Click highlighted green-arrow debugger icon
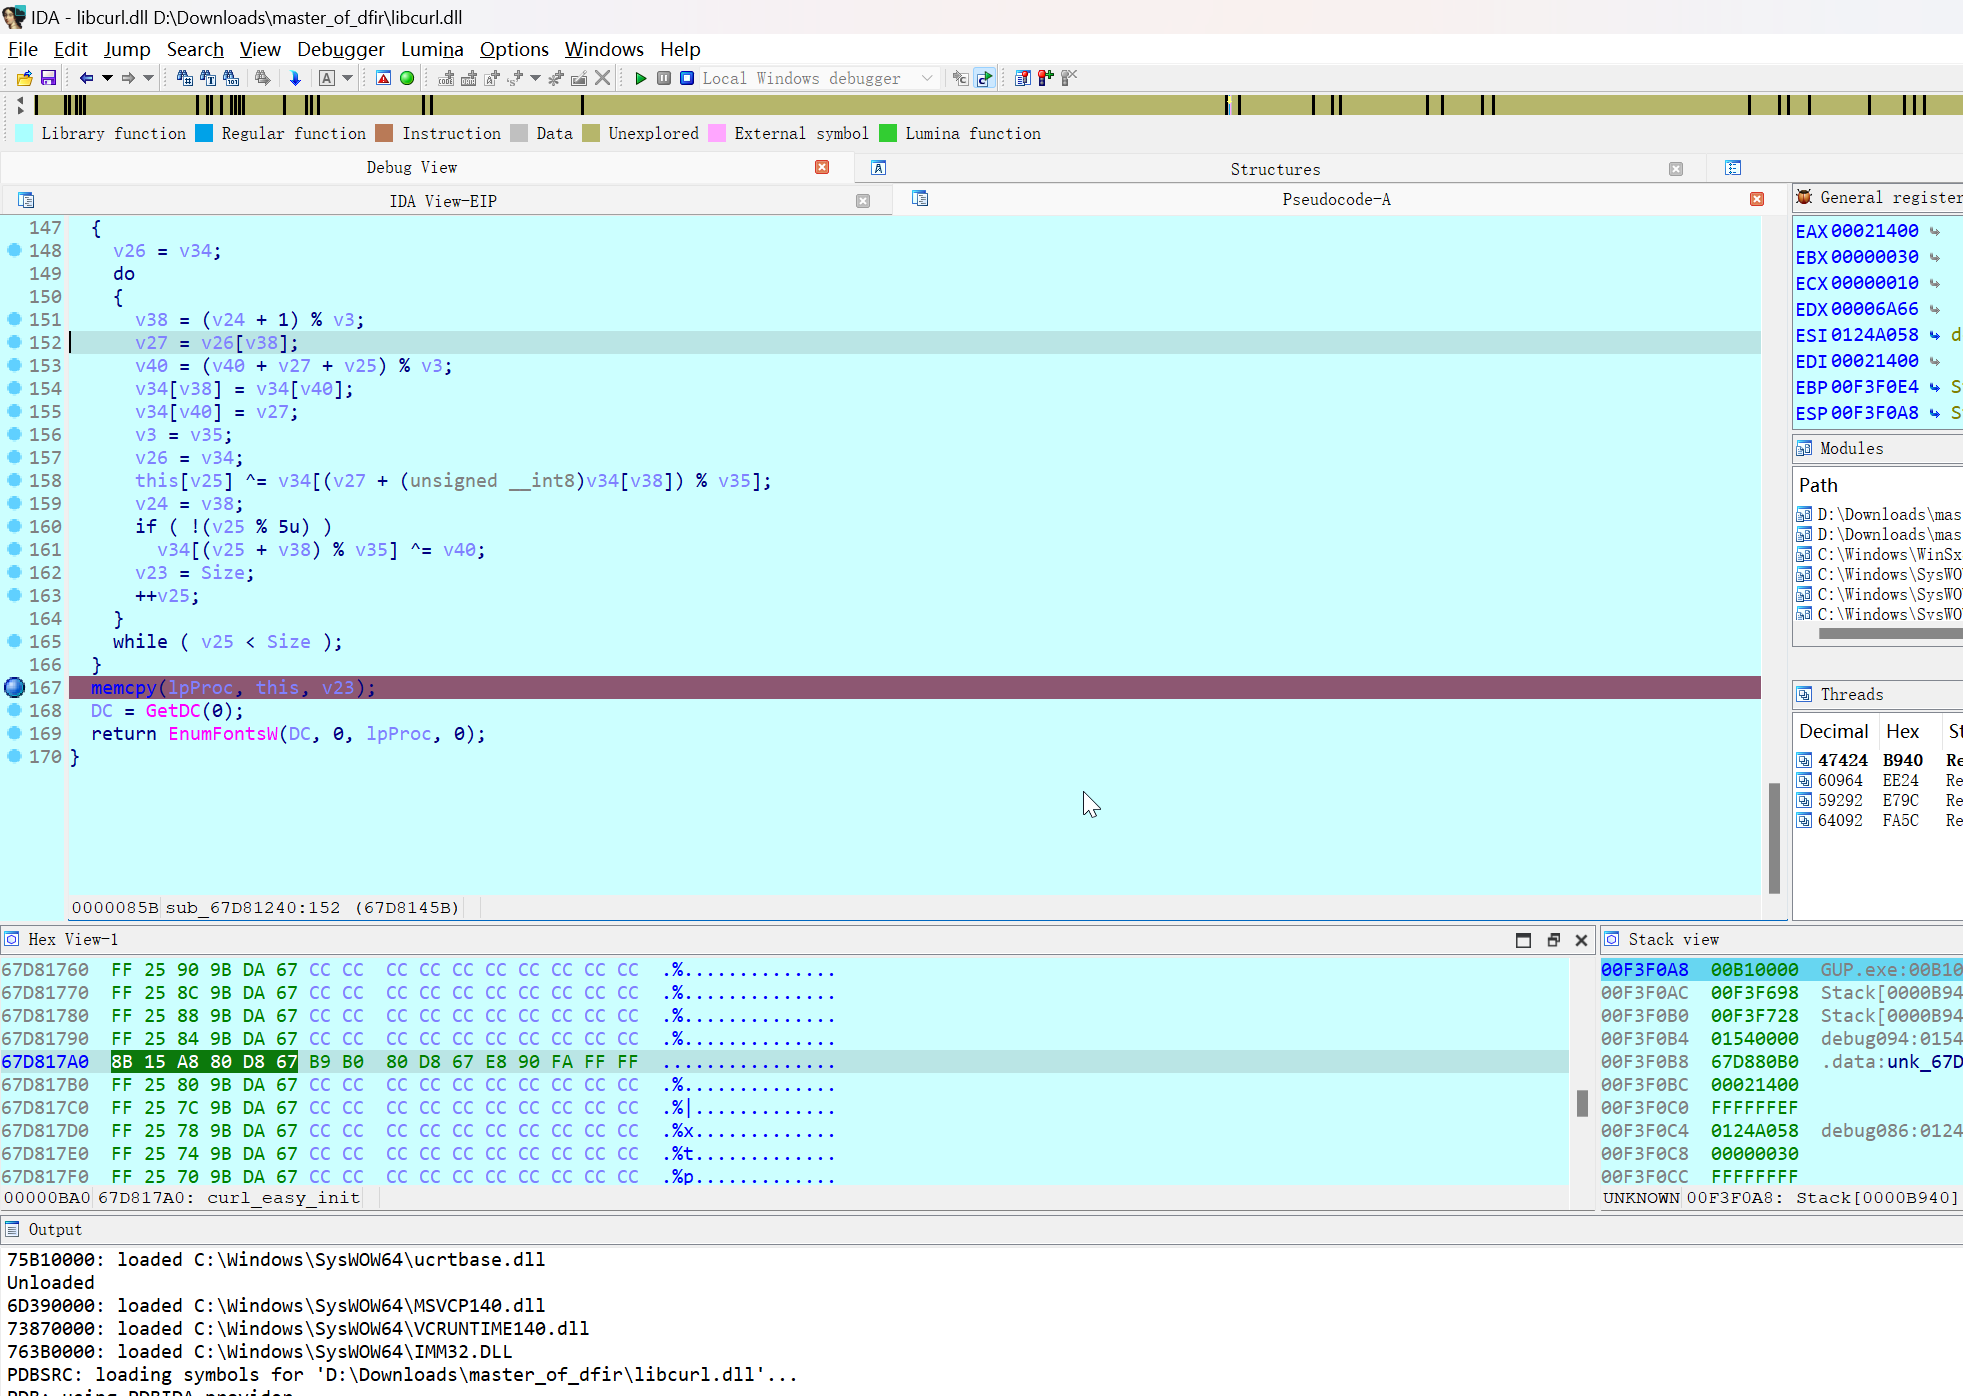The width and height of the screenshot is (1963, 1396). click(x=985, y=78)
